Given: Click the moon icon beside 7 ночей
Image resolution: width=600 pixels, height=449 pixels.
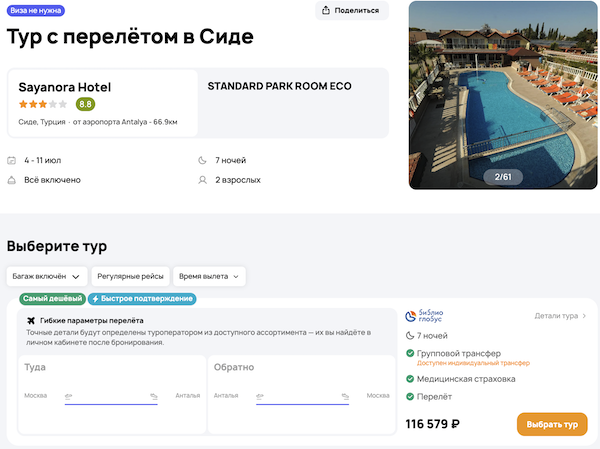Looking at the screenshot, I should click(x=204, y=160).
